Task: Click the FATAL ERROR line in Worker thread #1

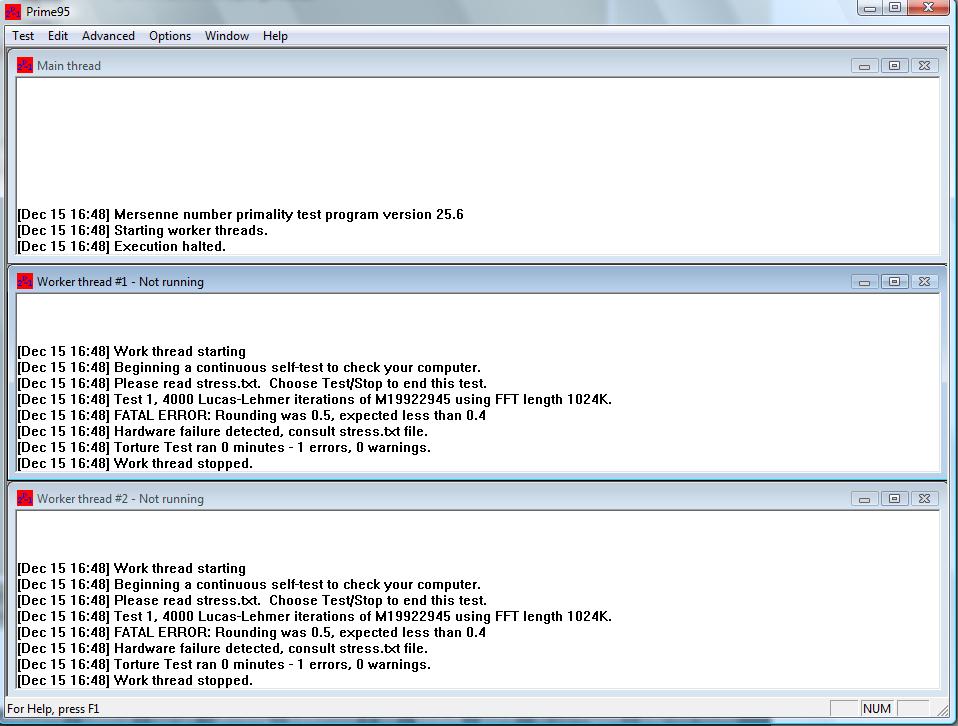Action: point(251,415)
